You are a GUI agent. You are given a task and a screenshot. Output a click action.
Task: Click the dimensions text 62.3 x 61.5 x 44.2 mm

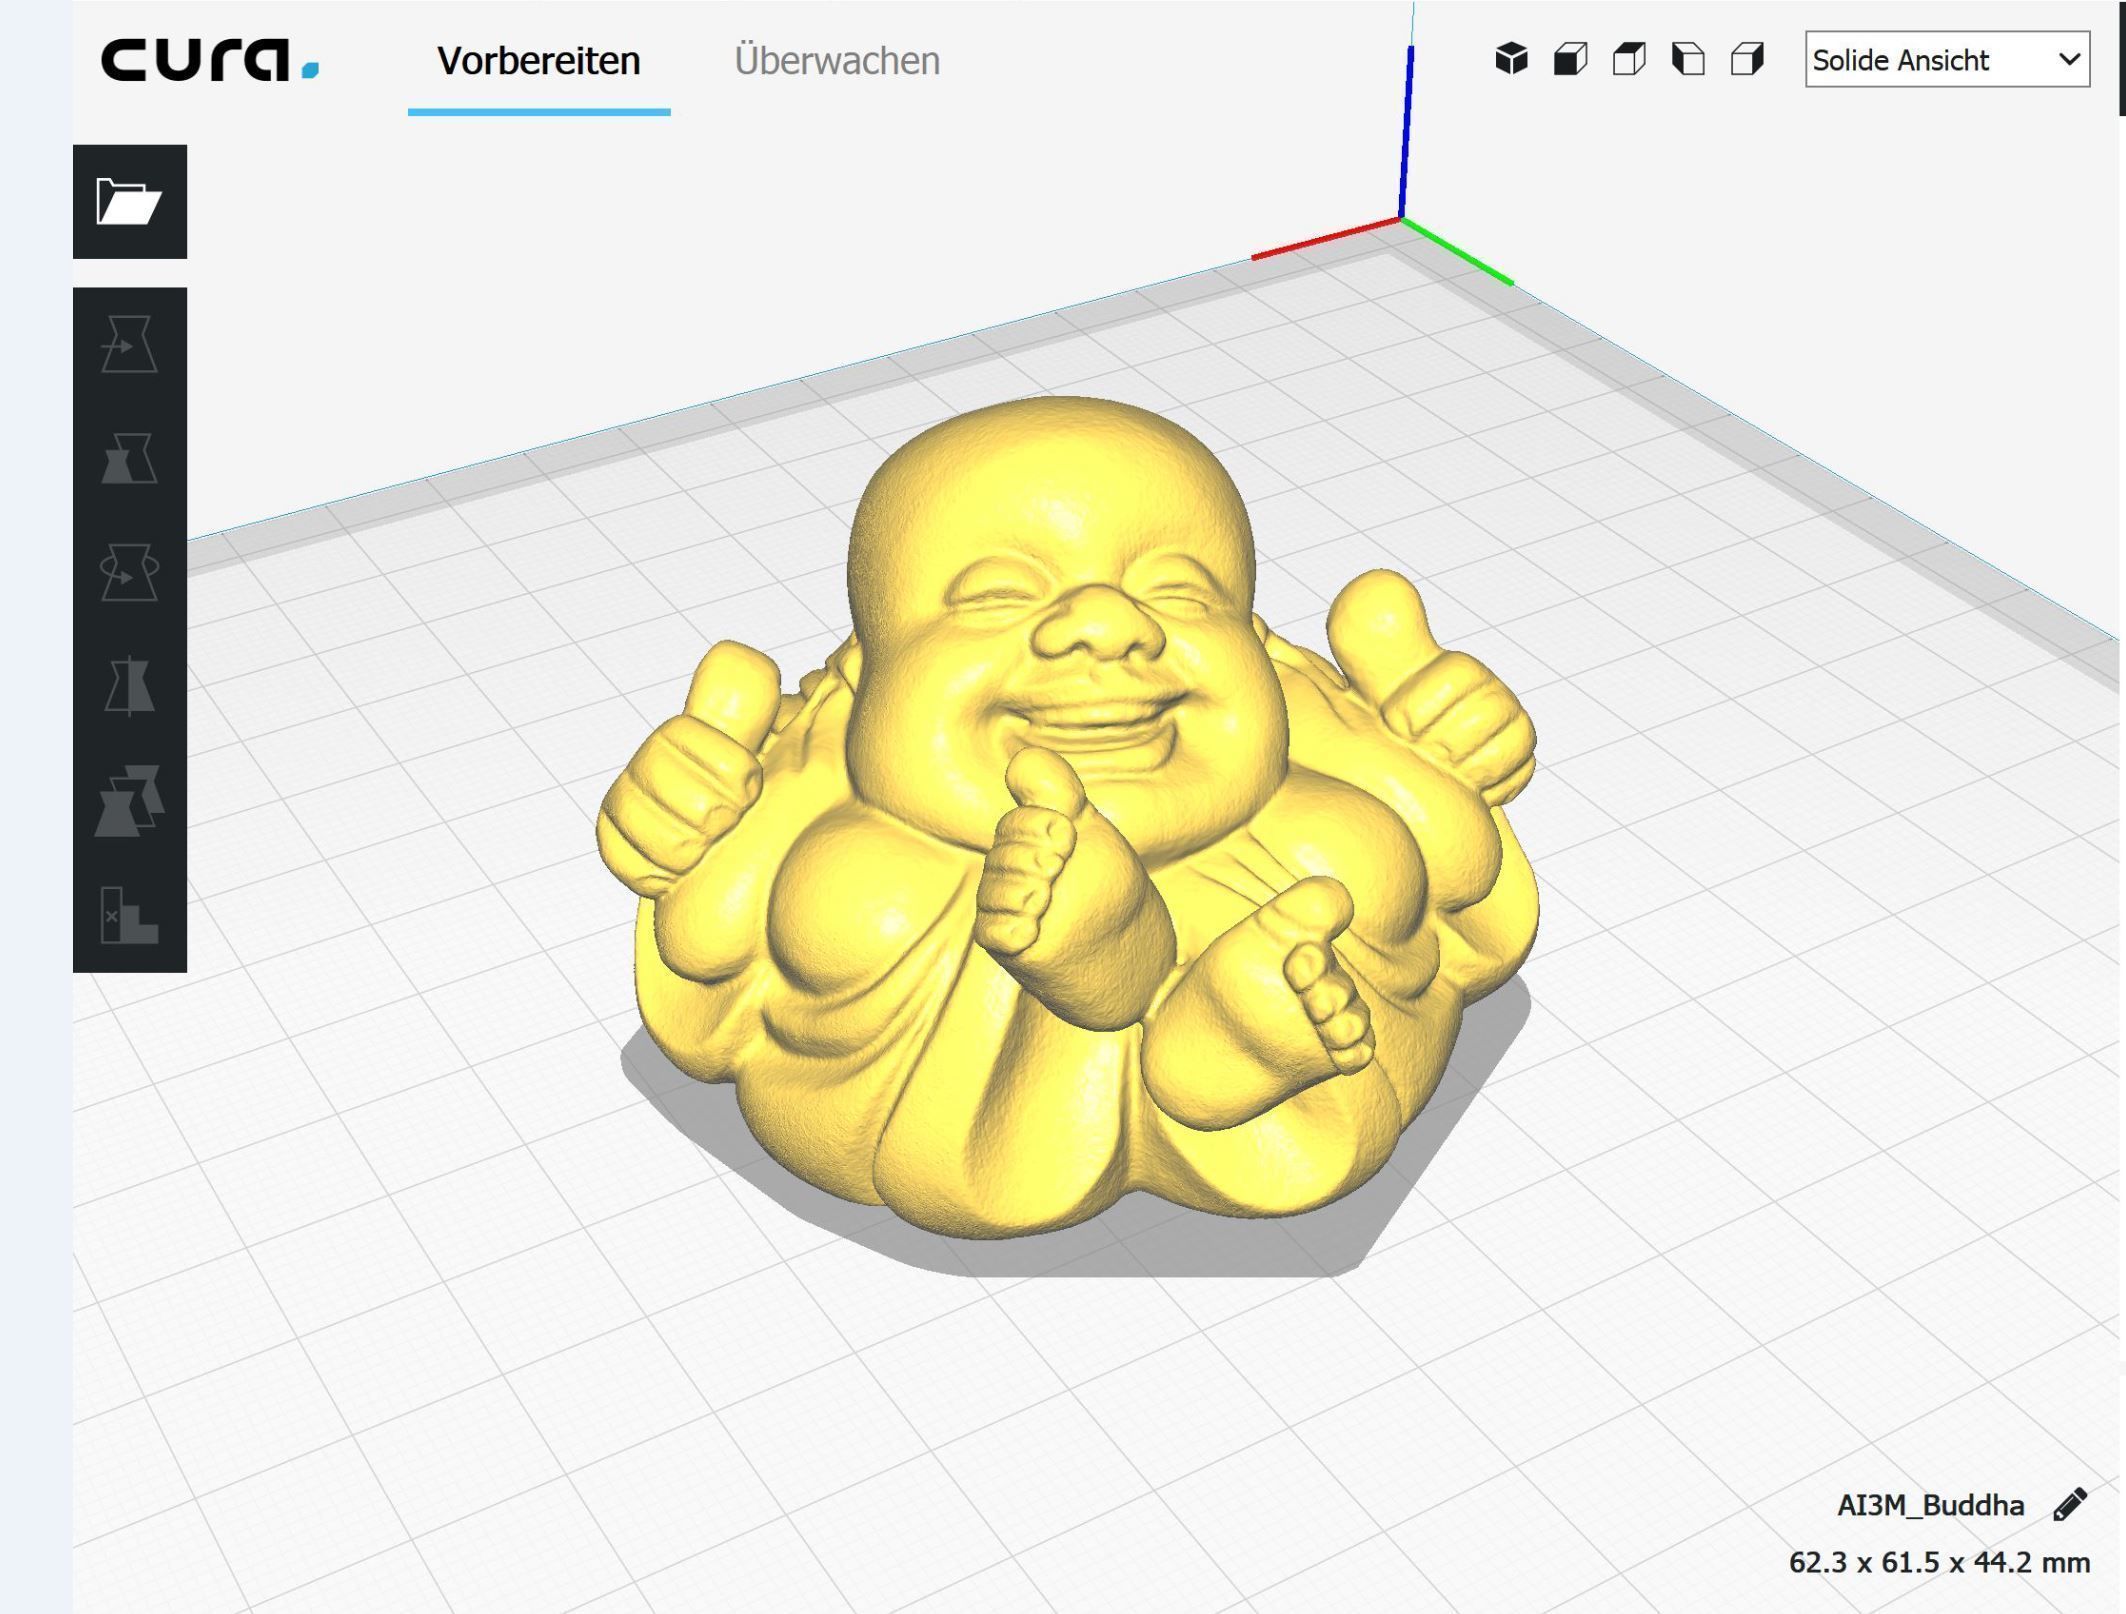coord(1939,1562)
